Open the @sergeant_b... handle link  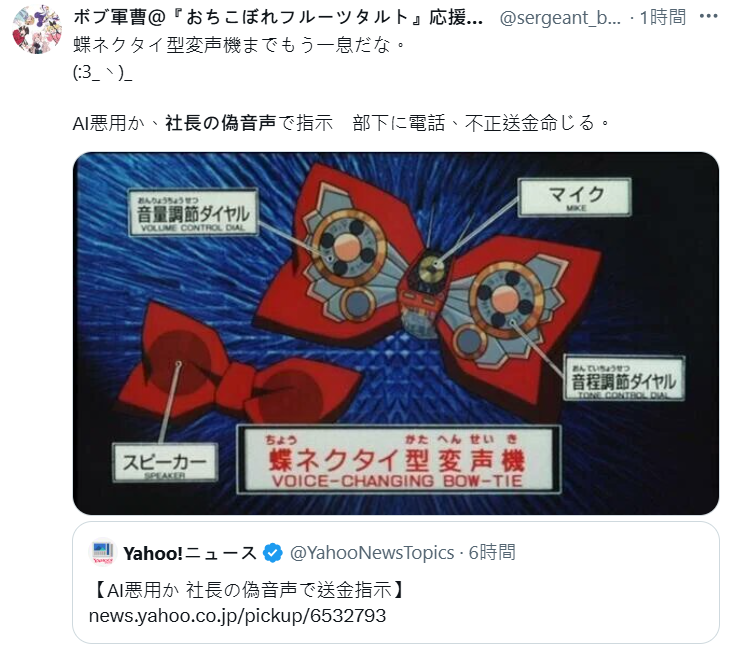(560, 18)
